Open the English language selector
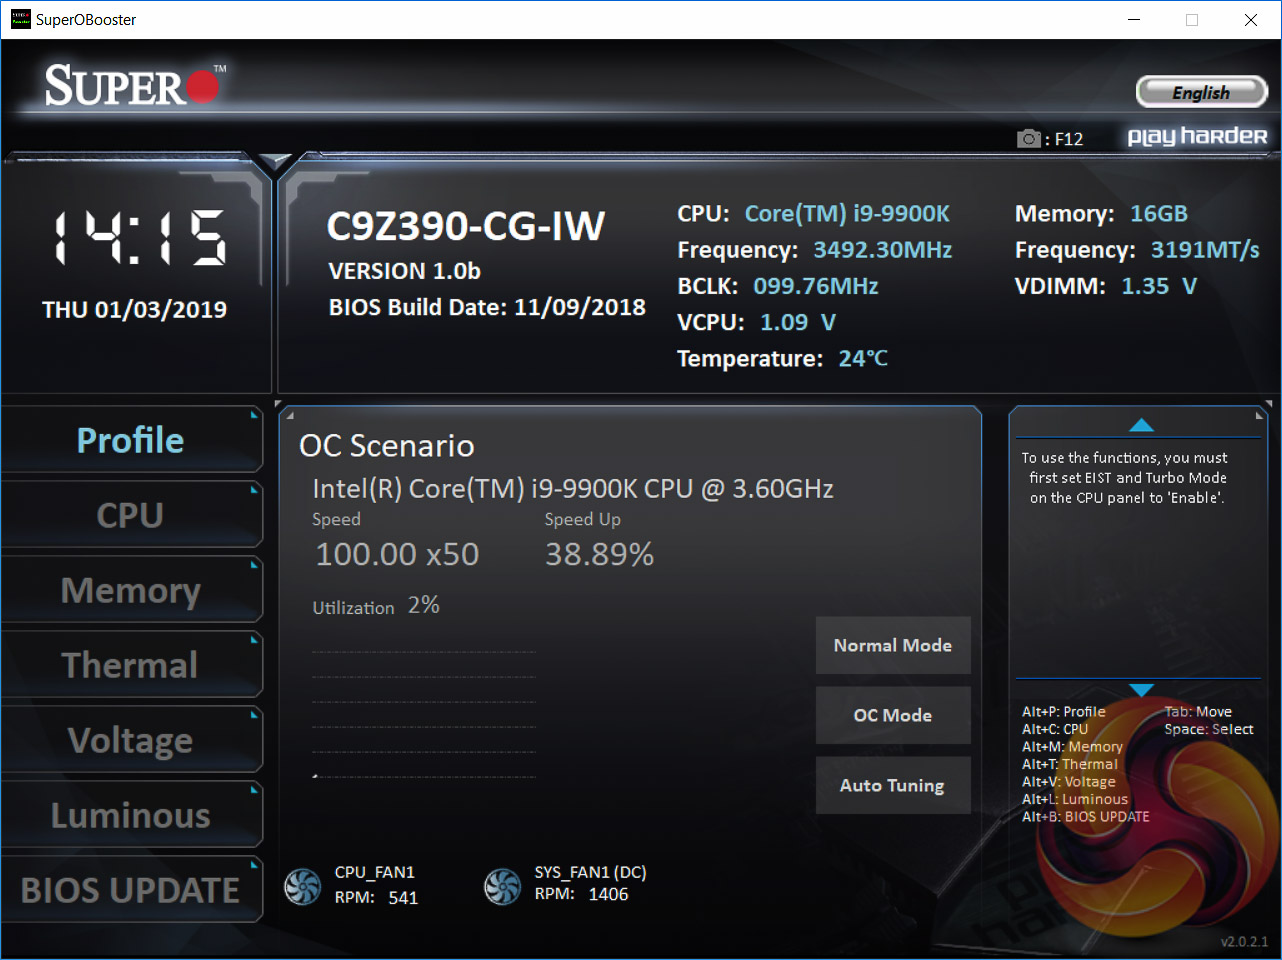Viewport: 1282px width, 960px height. (1202, 92)
